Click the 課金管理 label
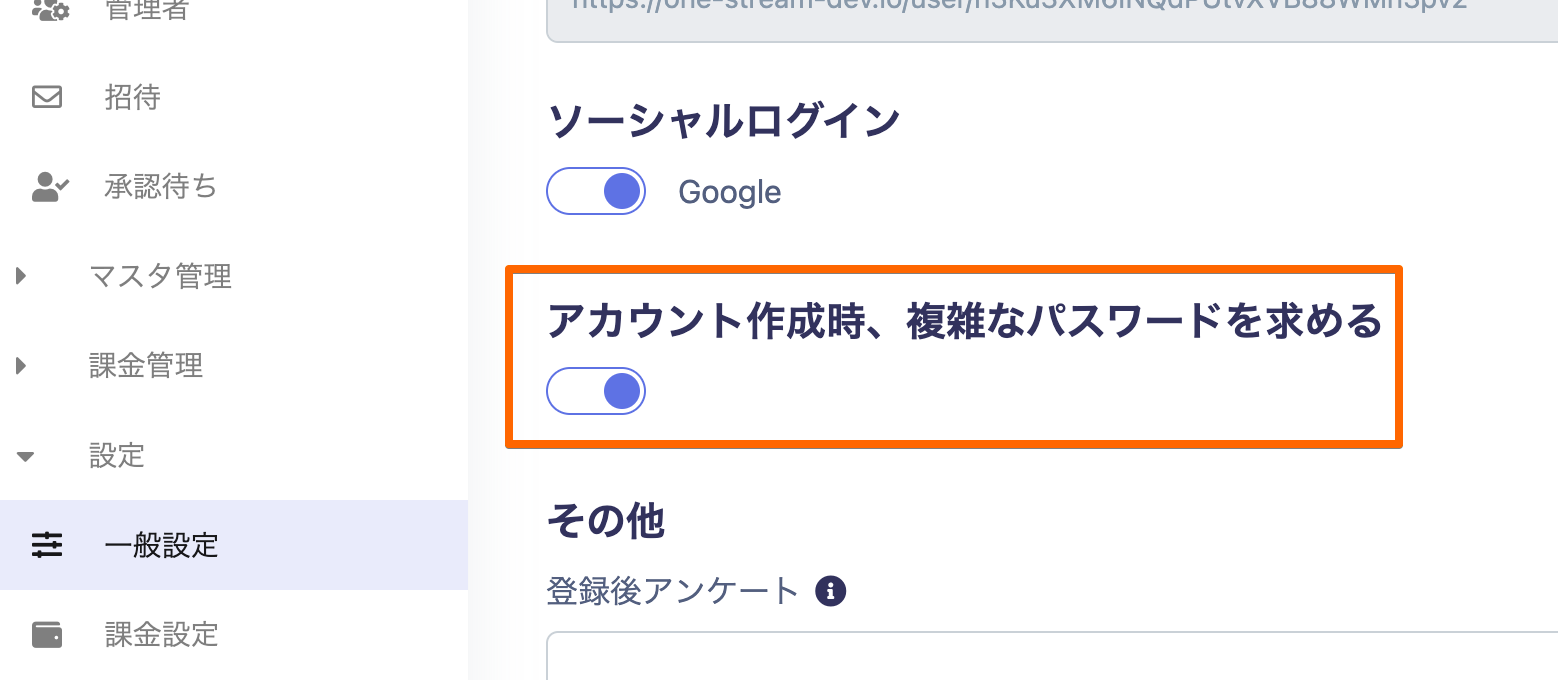1558x680 pixels. point(146,366)
